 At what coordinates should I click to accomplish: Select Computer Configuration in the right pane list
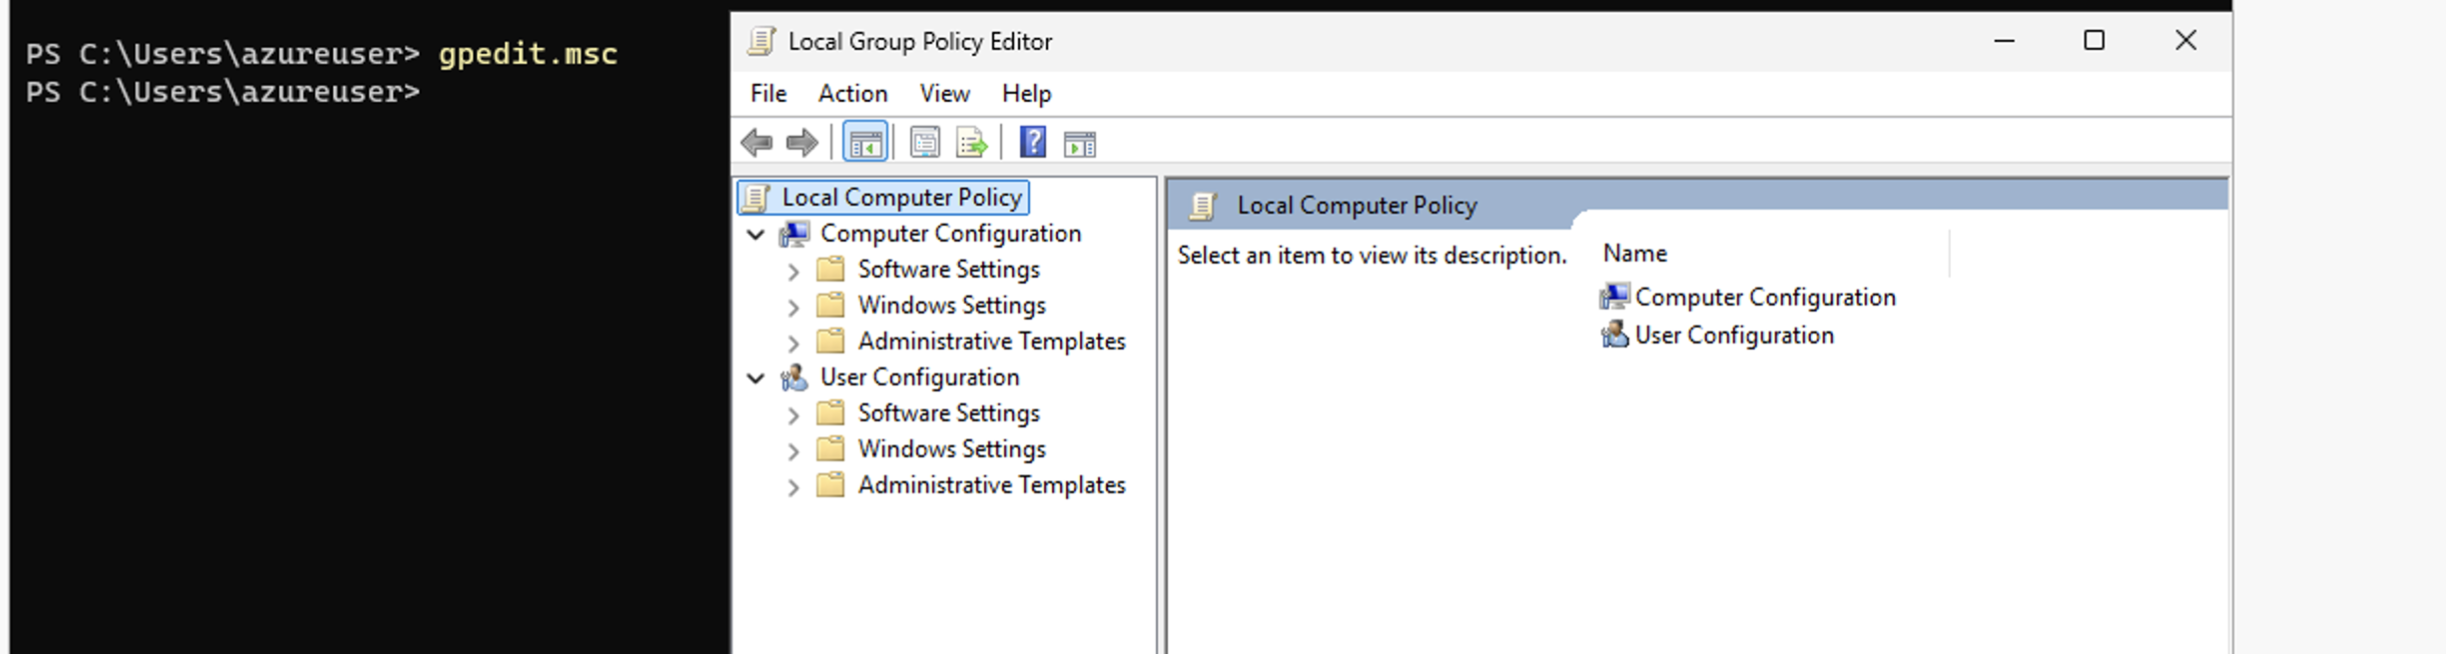1764,297
